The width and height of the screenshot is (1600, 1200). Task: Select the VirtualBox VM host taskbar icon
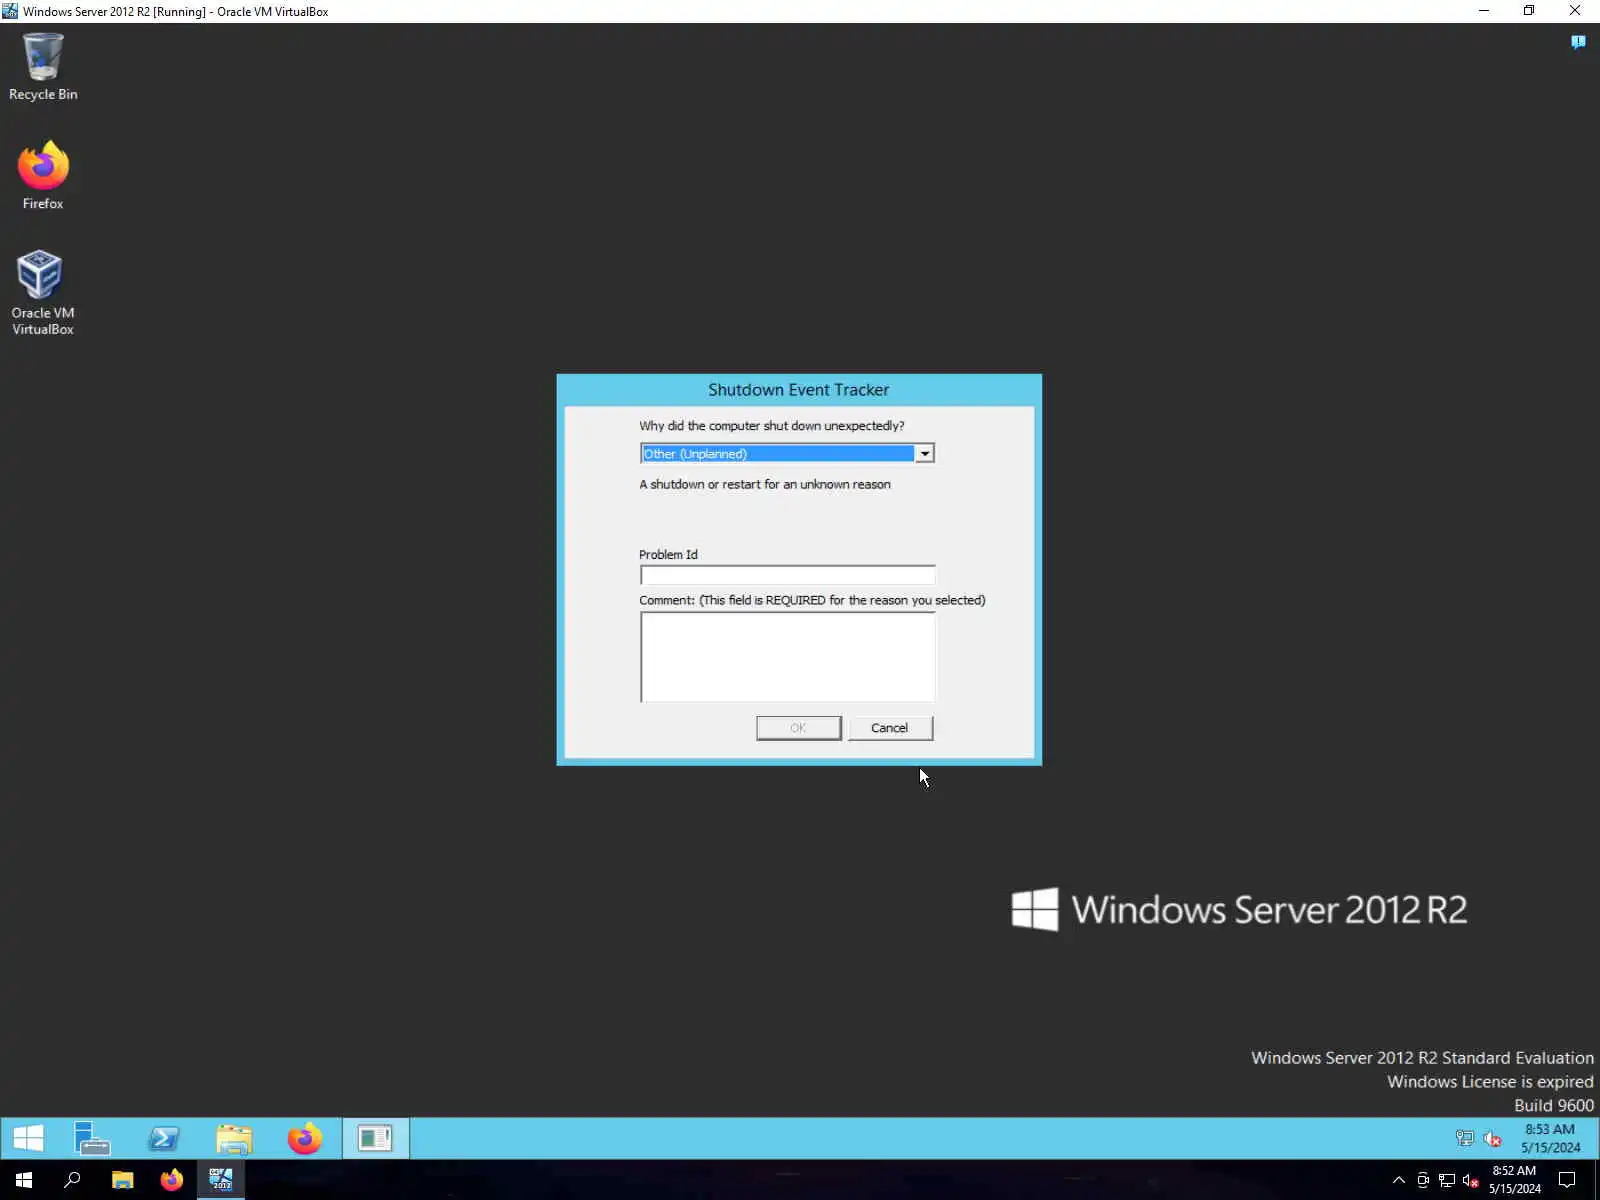tap(221, 1180)
